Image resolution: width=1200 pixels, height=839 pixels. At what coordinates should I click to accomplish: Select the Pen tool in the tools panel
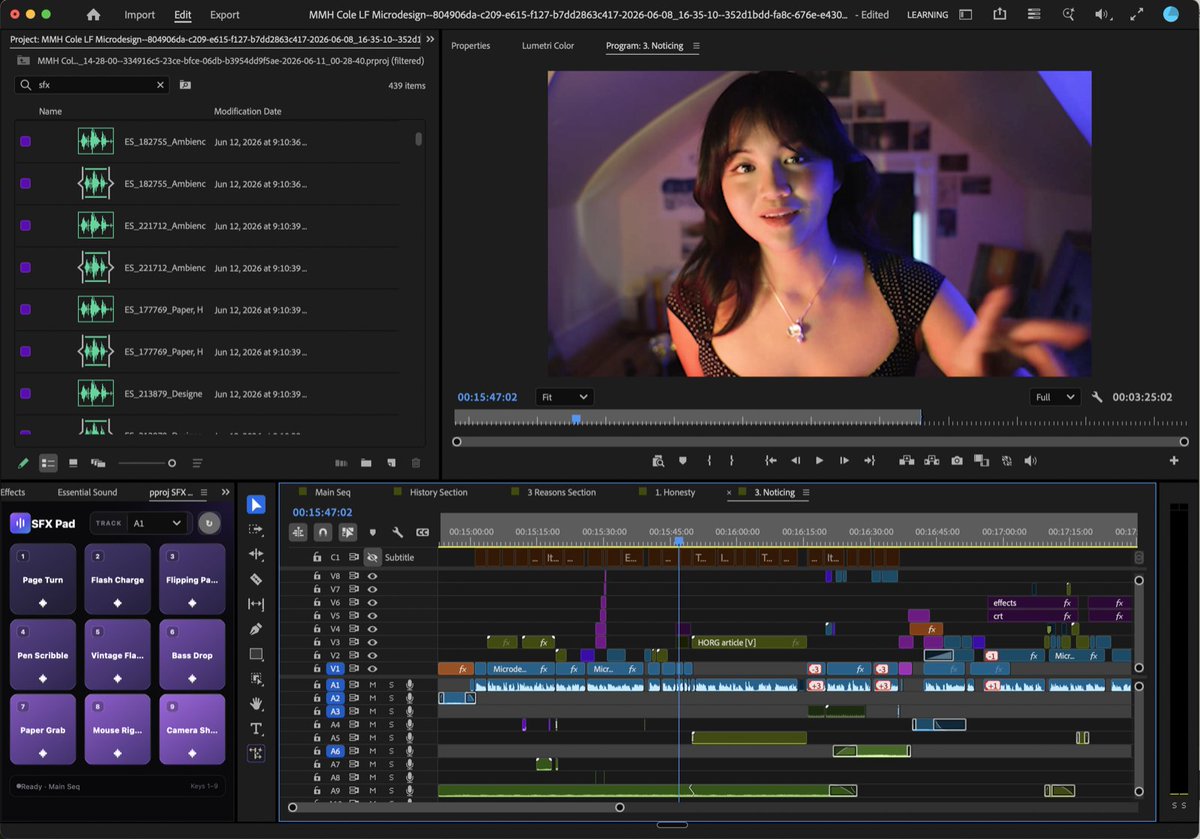256,629
